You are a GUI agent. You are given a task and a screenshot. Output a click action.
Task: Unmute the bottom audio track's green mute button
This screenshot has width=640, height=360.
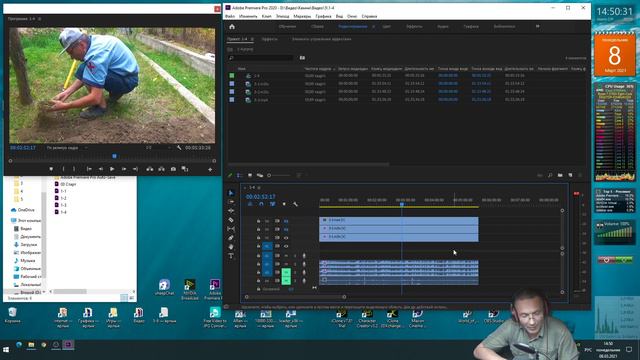286,280
